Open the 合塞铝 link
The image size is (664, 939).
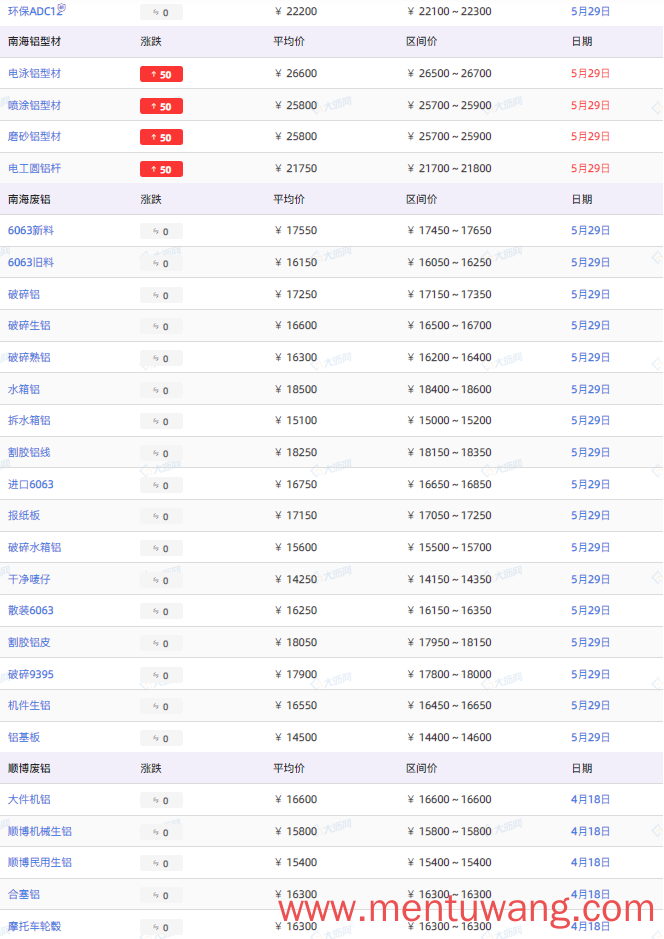pyautogui.click(x=24, y=895)
